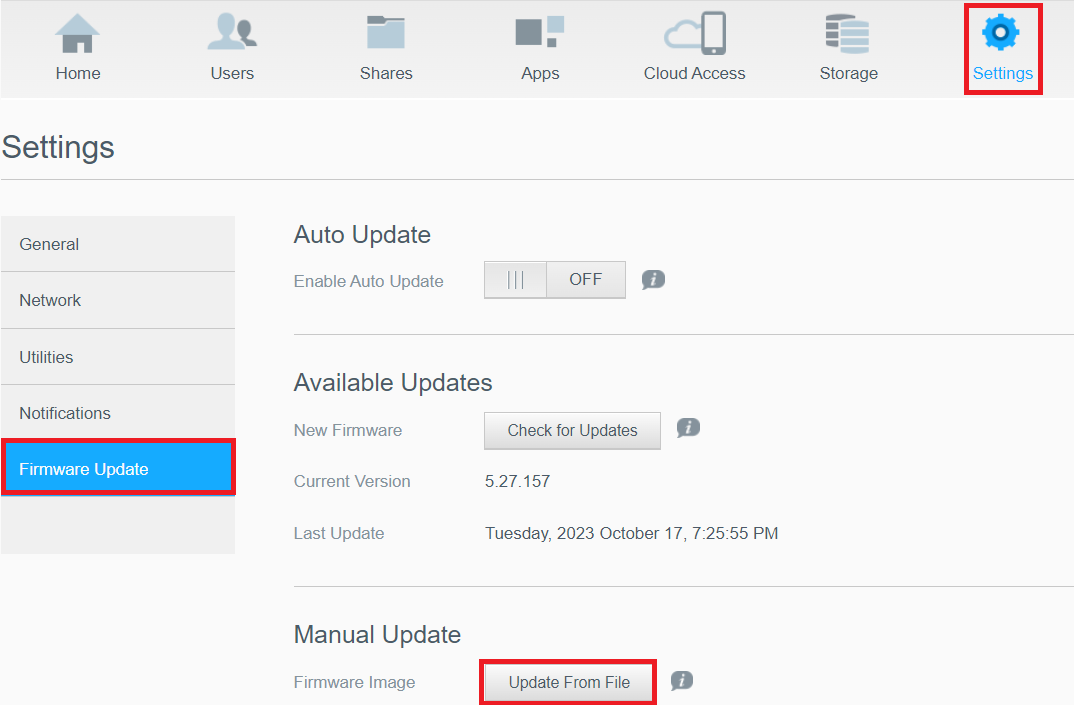Switch to the Network settings tab
The image size is (1074, 705).
pyautogui.click(x=118, y=300)
